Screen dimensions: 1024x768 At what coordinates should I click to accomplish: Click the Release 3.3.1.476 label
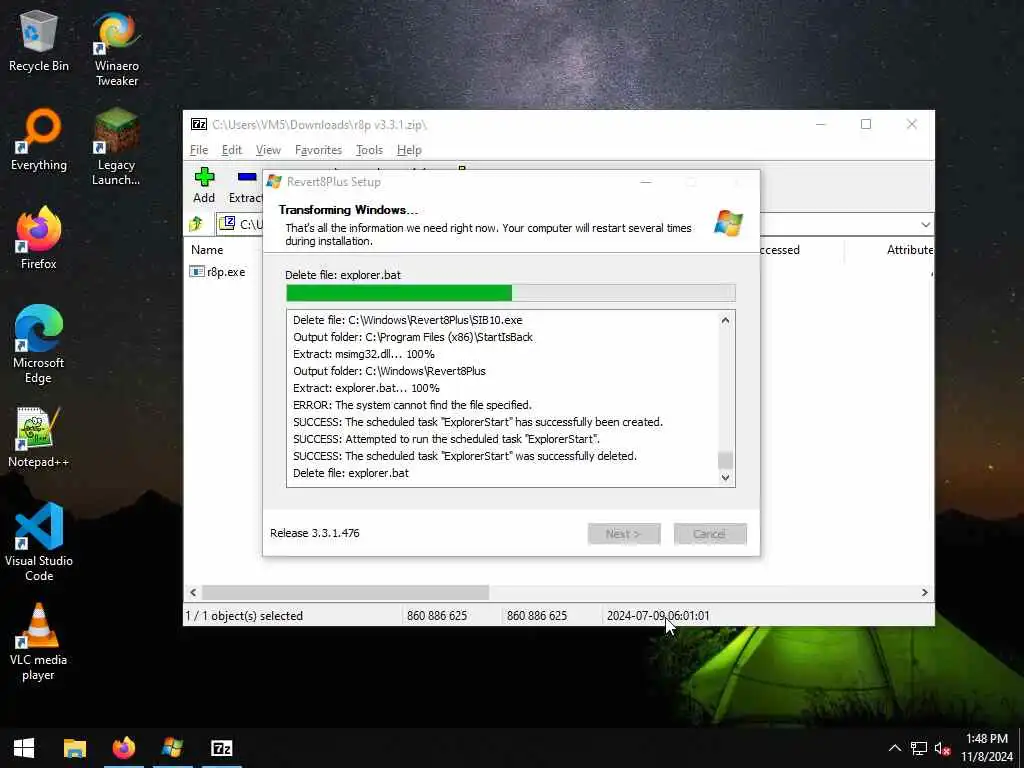[315, 533]
